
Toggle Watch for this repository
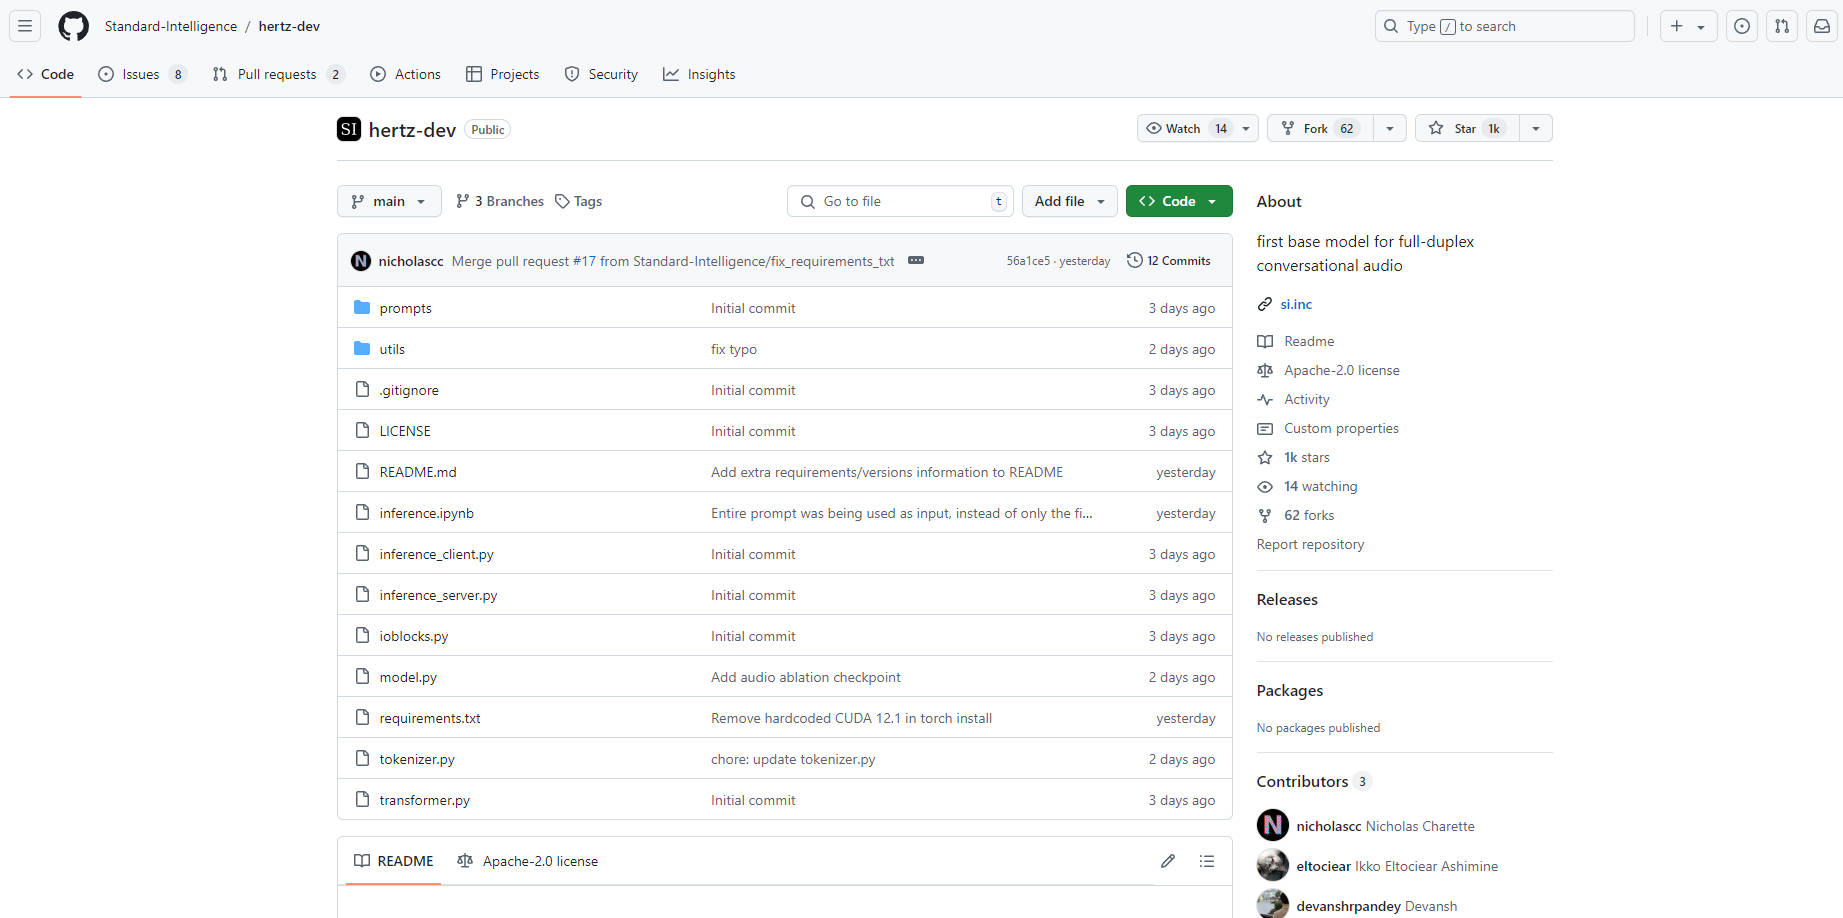(1186, 128)
